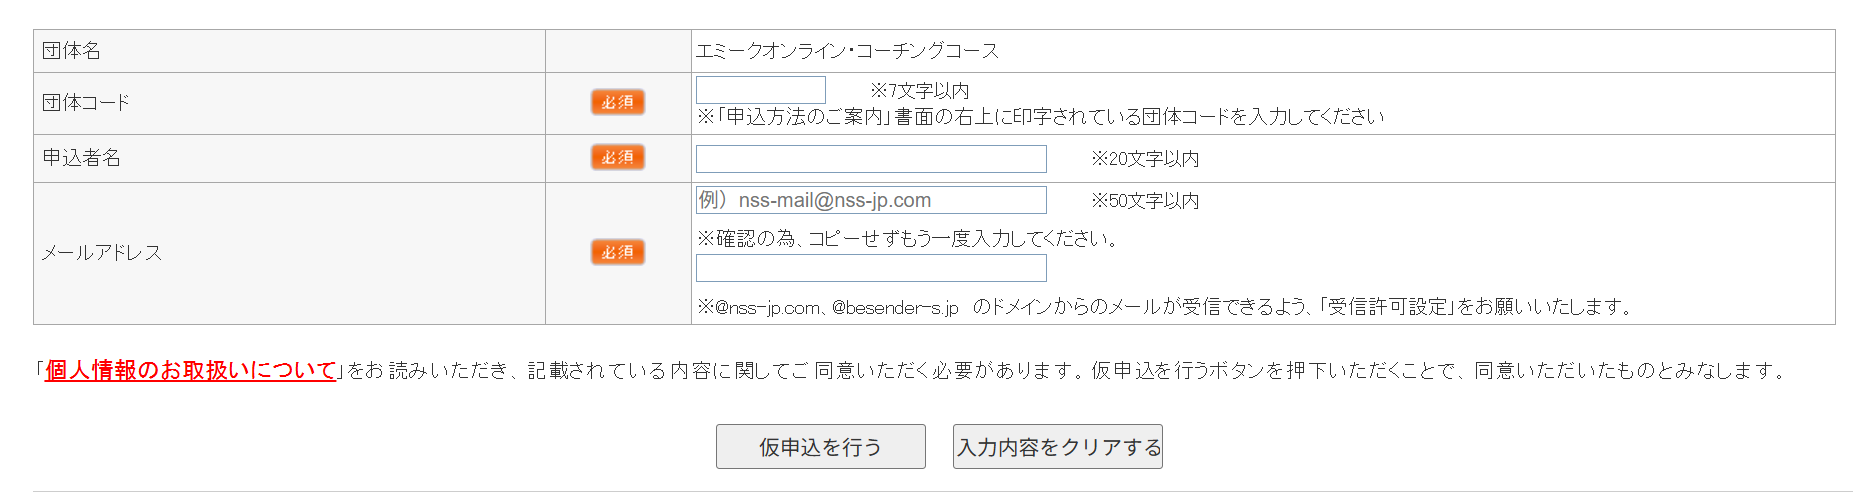Click the ※50文字以内 hint beside the email field
The width and height of the screenshot is (1874, 492).
pyautogui.click(x=1144, y=201)
